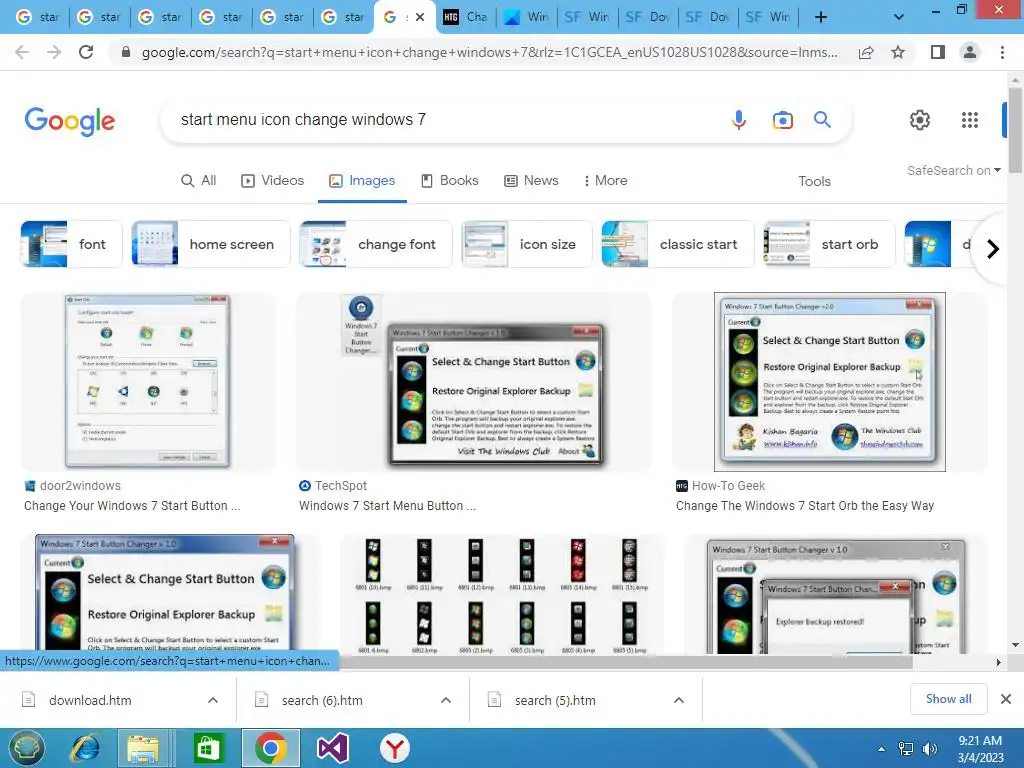This screenshot has width=1024, height=768.
Task: Switch to the Videos tab
Action: (x=272, y=180)
